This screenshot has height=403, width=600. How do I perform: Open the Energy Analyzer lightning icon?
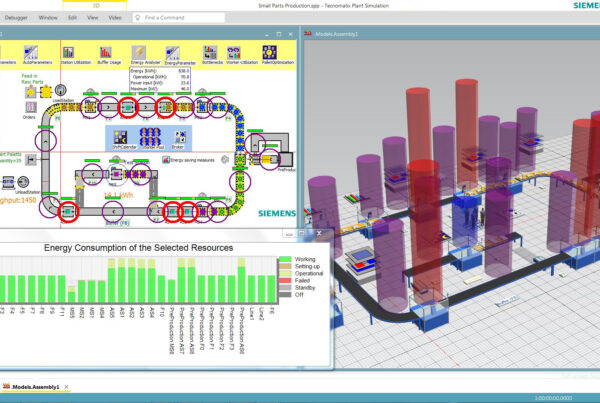click(139, 52)
